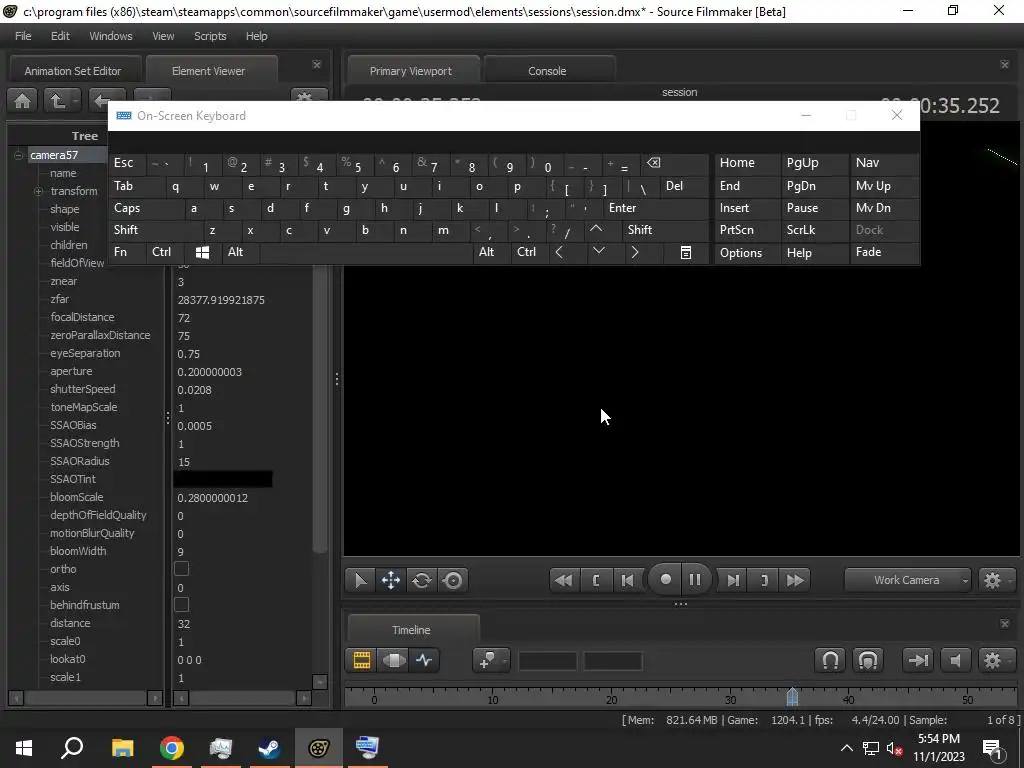Image resolution: width=1024 pixels, height=768 pixels.
Task: Click the up-one-level arrow in Element Viewer
Action: [x=57, y=101]
